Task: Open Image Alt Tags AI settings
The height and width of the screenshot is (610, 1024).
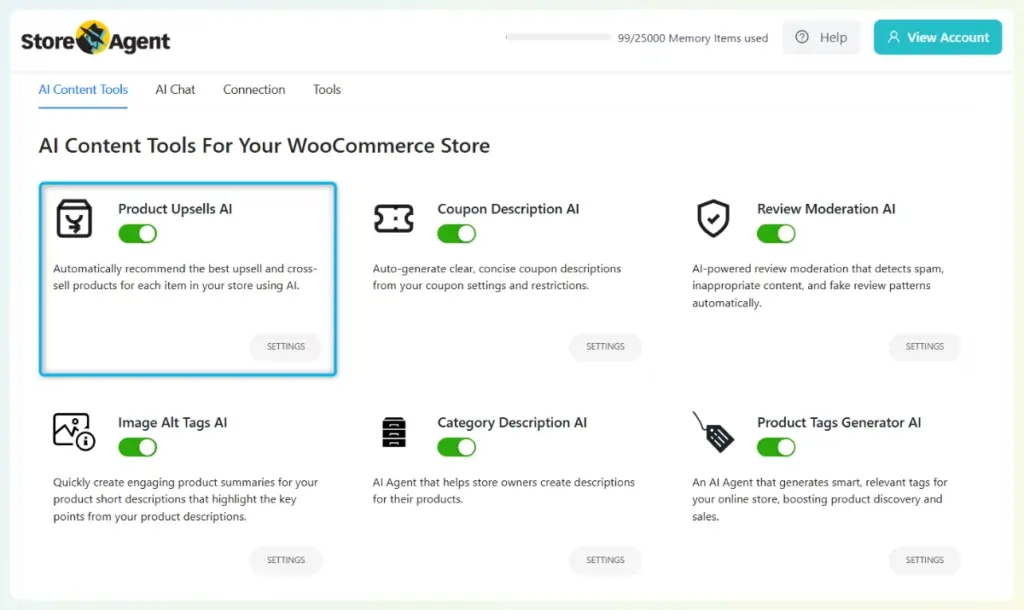Action: 286,560
